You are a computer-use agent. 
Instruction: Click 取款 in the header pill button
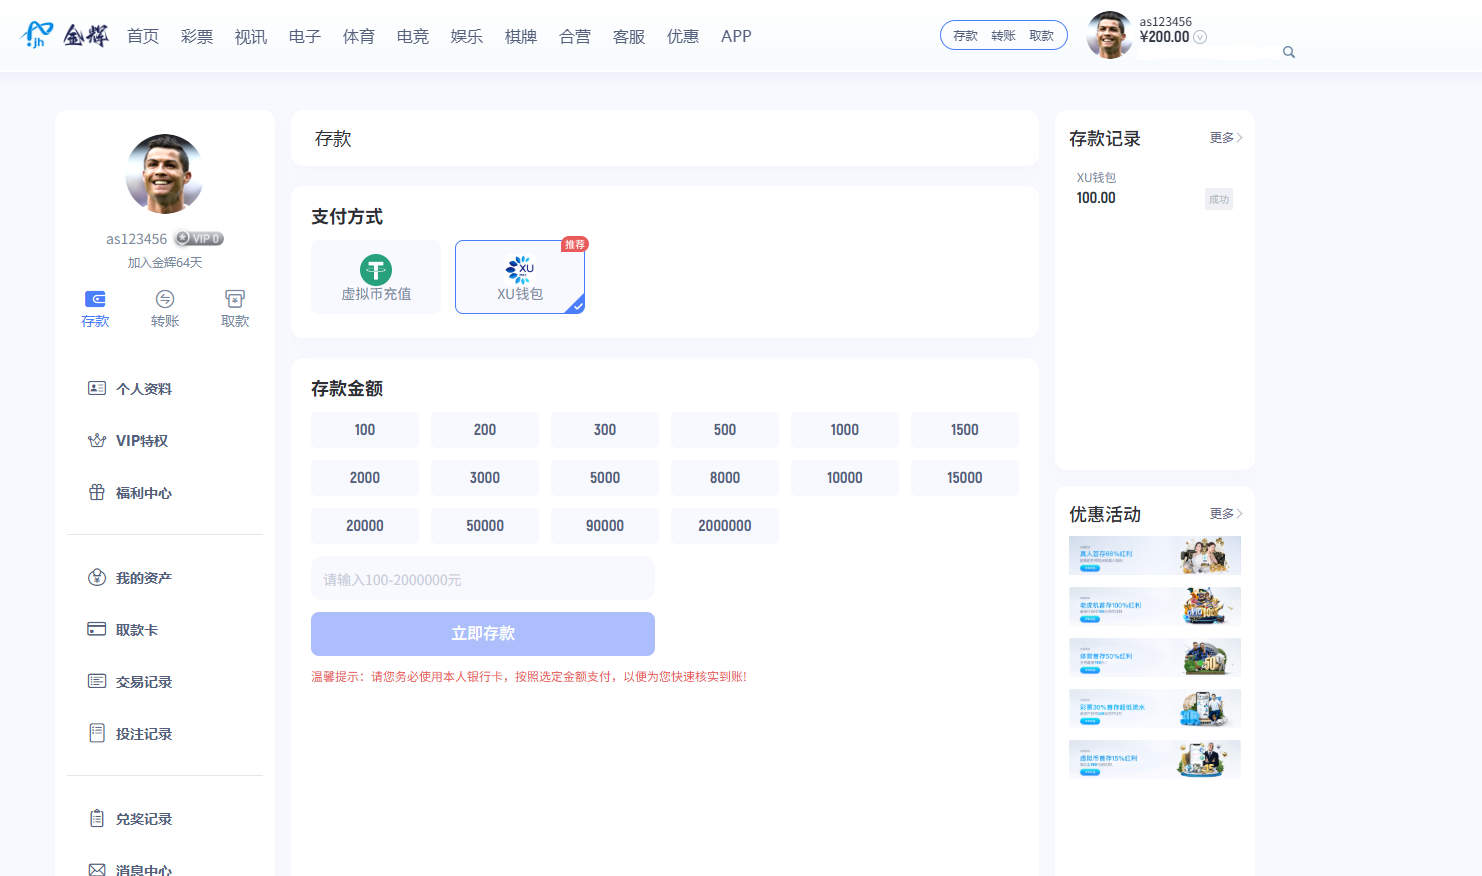1042,36
